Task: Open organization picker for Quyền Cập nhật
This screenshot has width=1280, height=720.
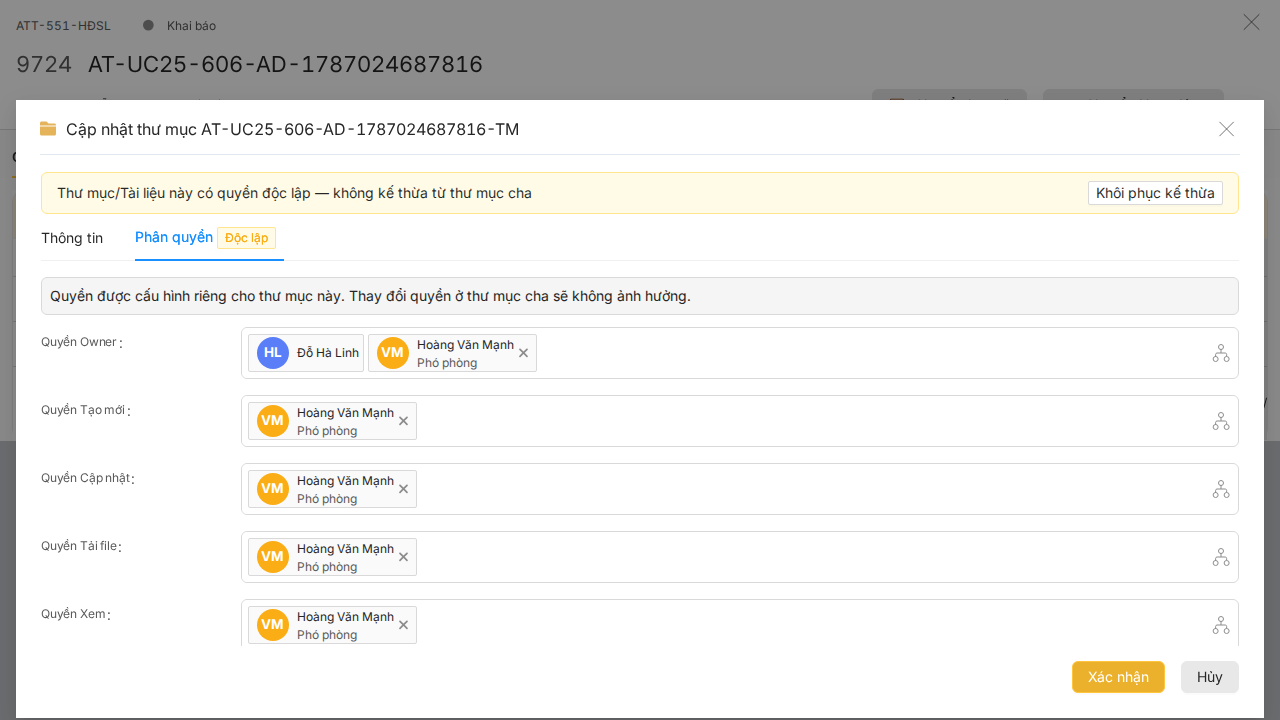Action: click(1221, 489)
